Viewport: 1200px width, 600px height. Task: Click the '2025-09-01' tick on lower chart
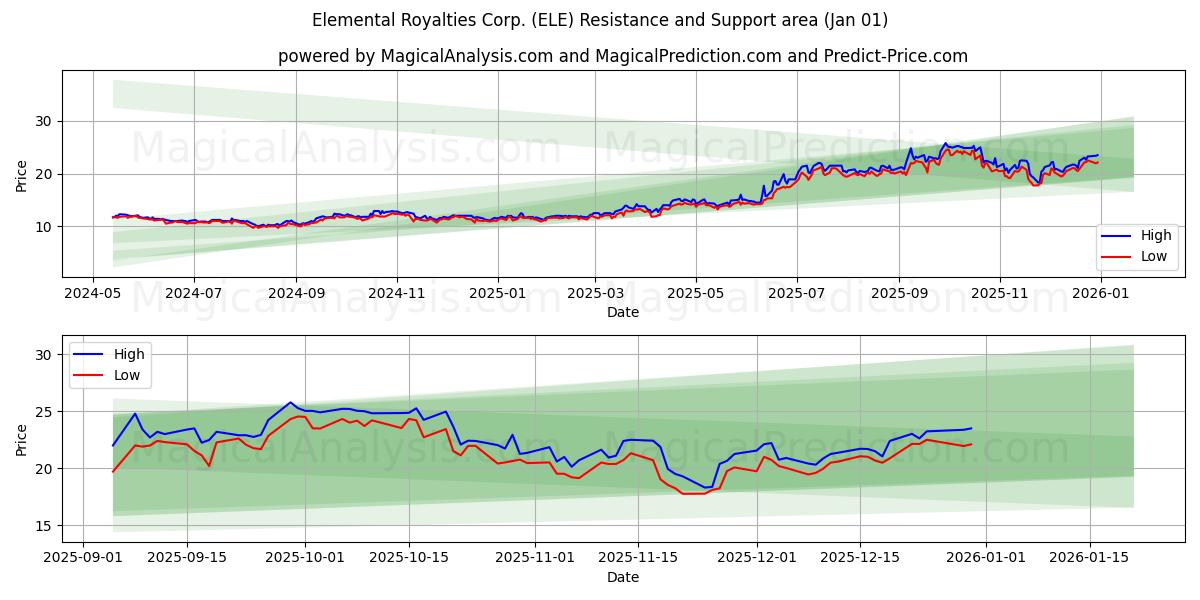coord(84,559)
